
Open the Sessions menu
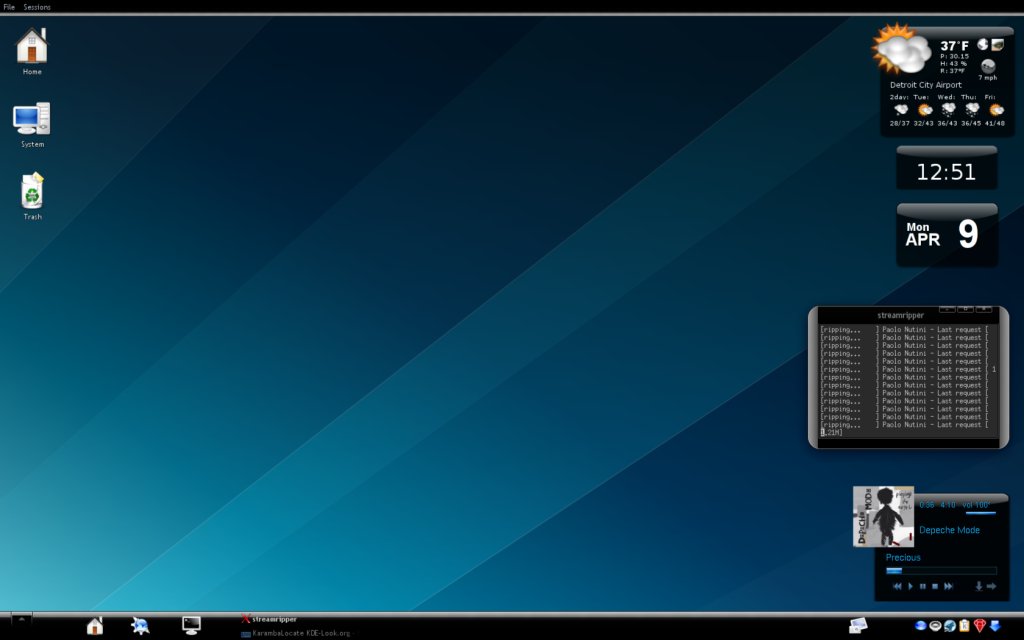(37, 7)
